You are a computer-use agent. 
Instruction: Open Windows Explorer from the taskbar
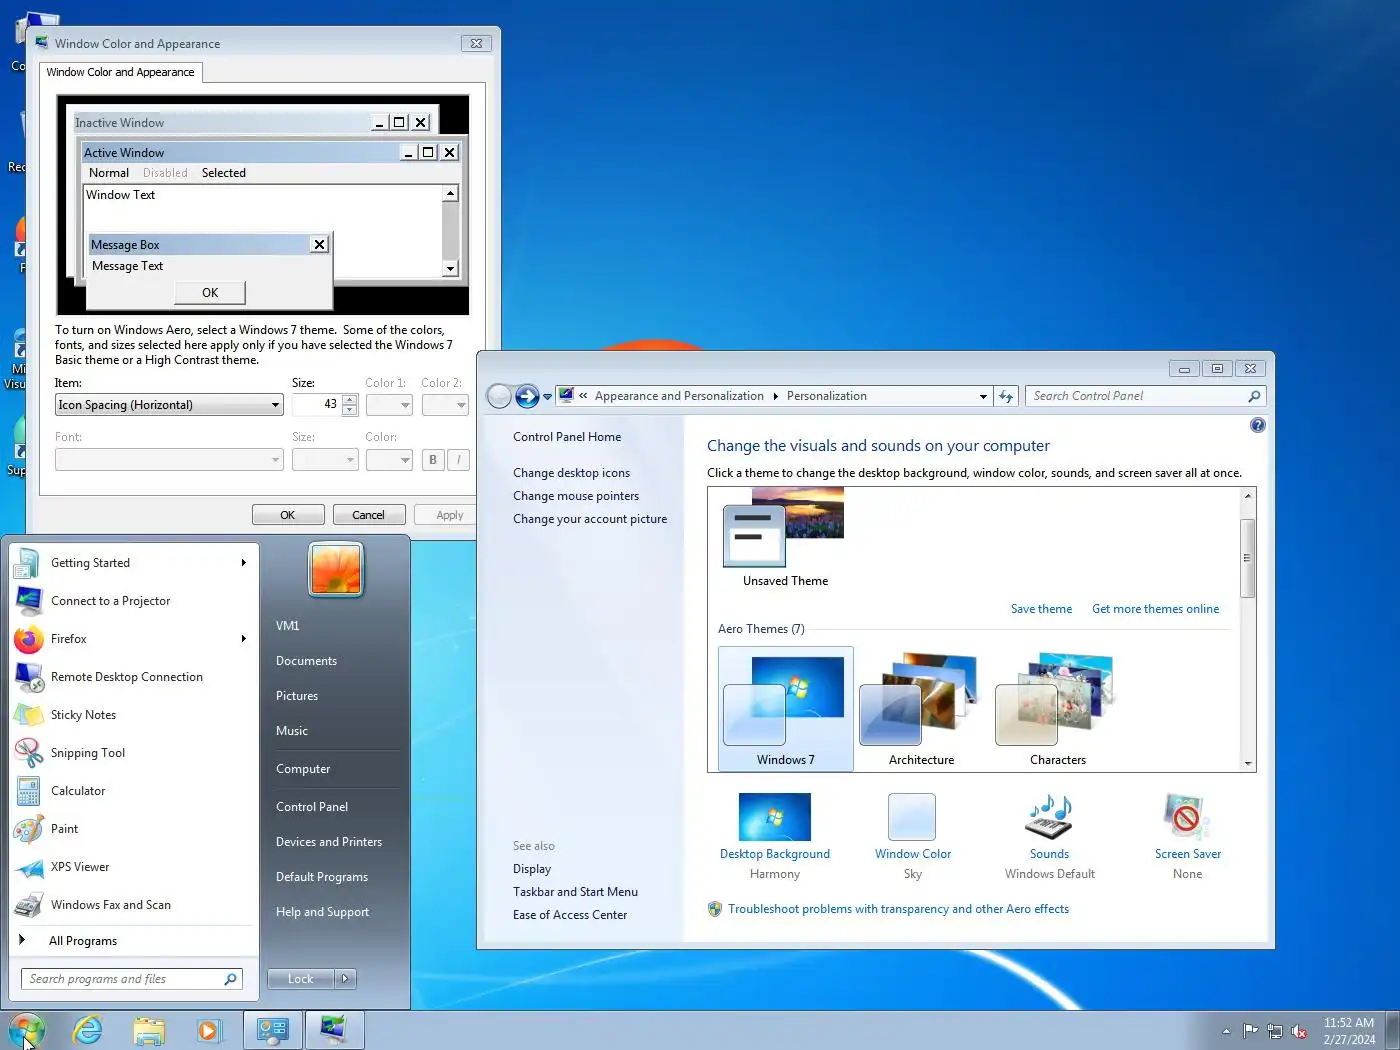tap(149, 1030)
